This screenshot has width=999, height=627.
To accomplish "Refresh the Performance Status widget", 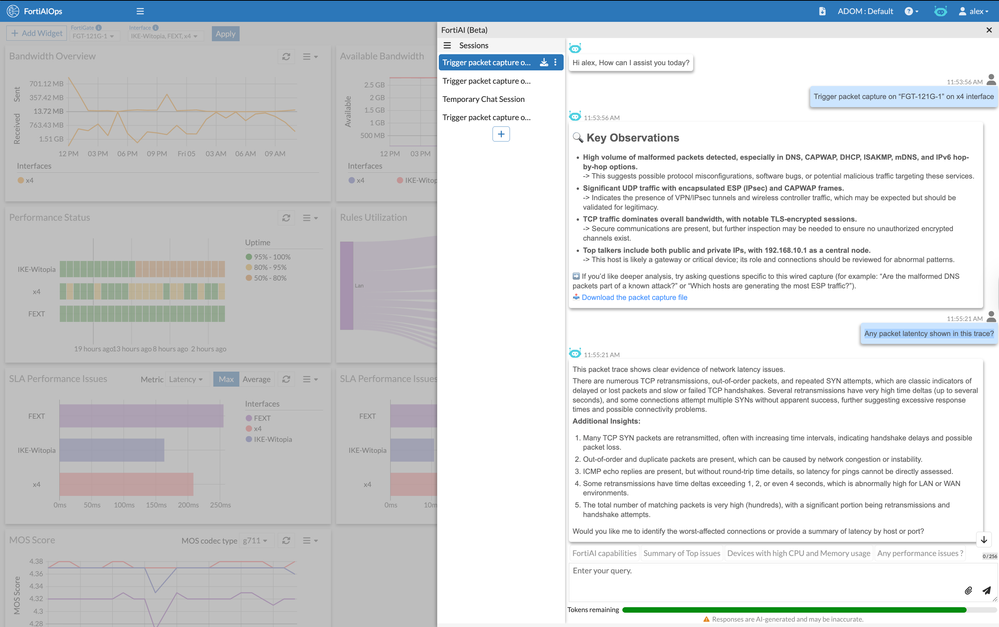I will pos(286,218).
